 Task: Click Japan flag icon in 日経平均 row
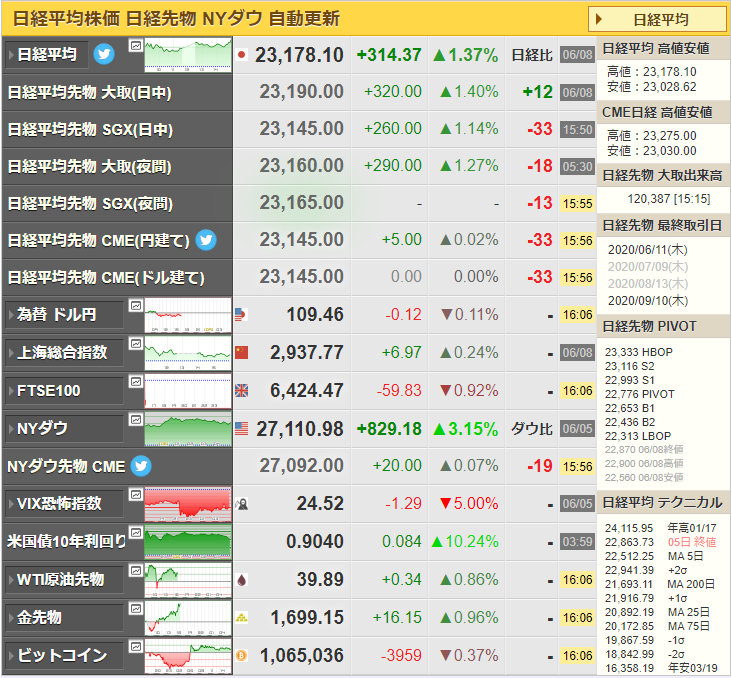[241, 55]
